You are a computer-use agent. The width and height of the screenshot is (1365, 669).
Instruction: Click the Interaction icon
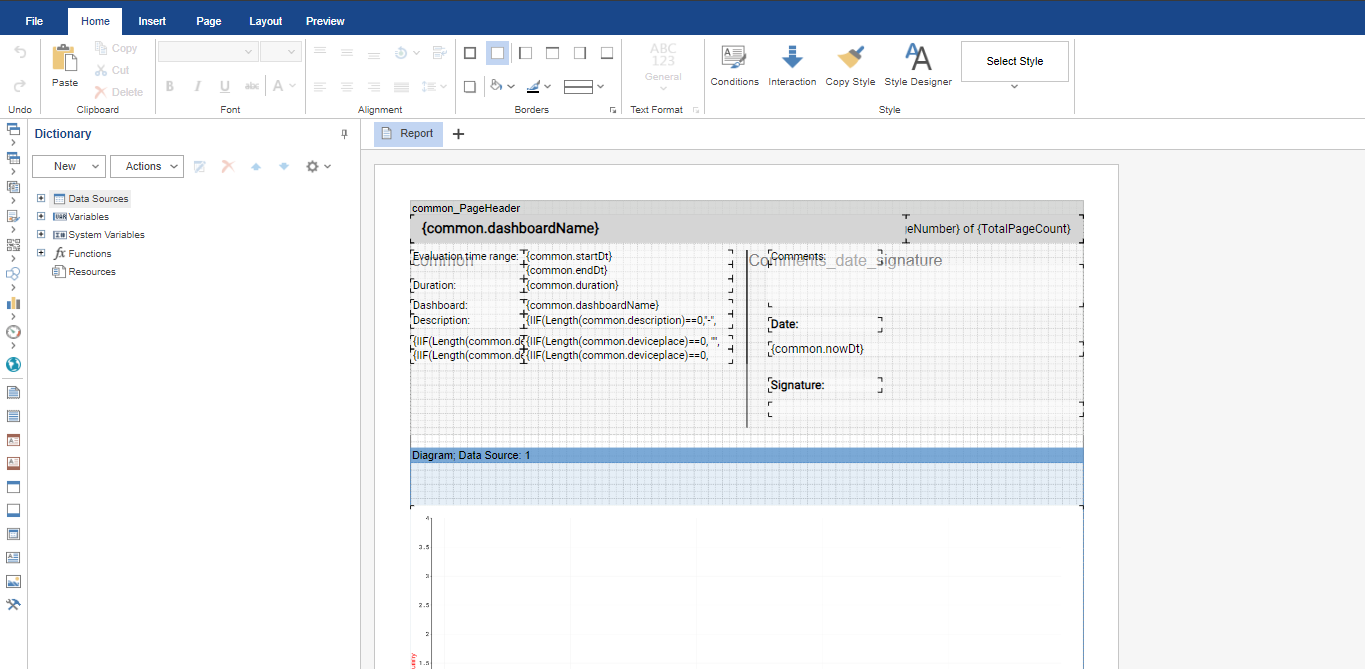point(792,65)
